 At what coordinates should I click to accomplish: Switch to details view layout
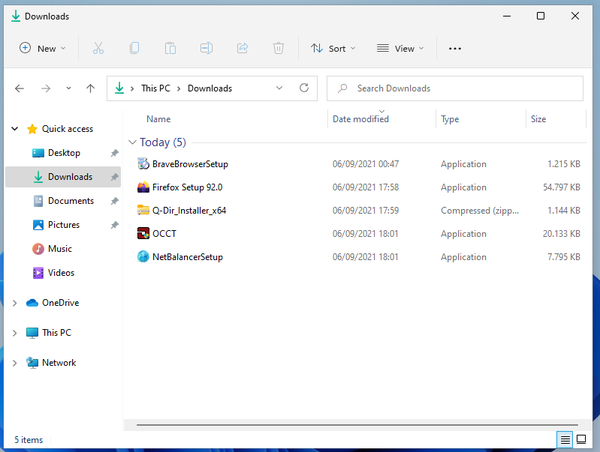point(565,439)
